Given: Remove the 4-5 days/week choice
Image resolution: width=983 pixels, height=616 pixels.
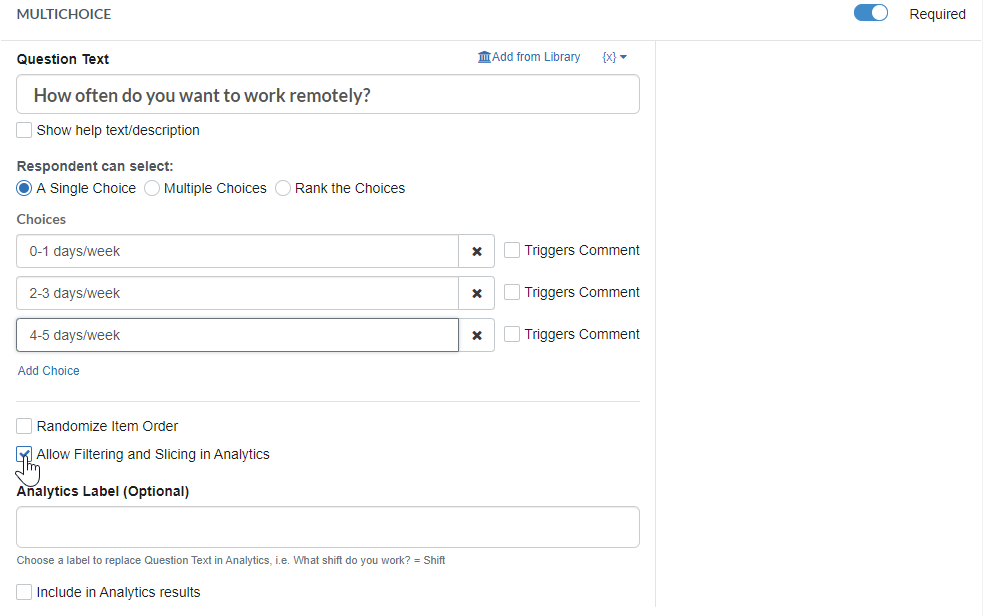Looking at the screenshot, I should tap(477, 335).
